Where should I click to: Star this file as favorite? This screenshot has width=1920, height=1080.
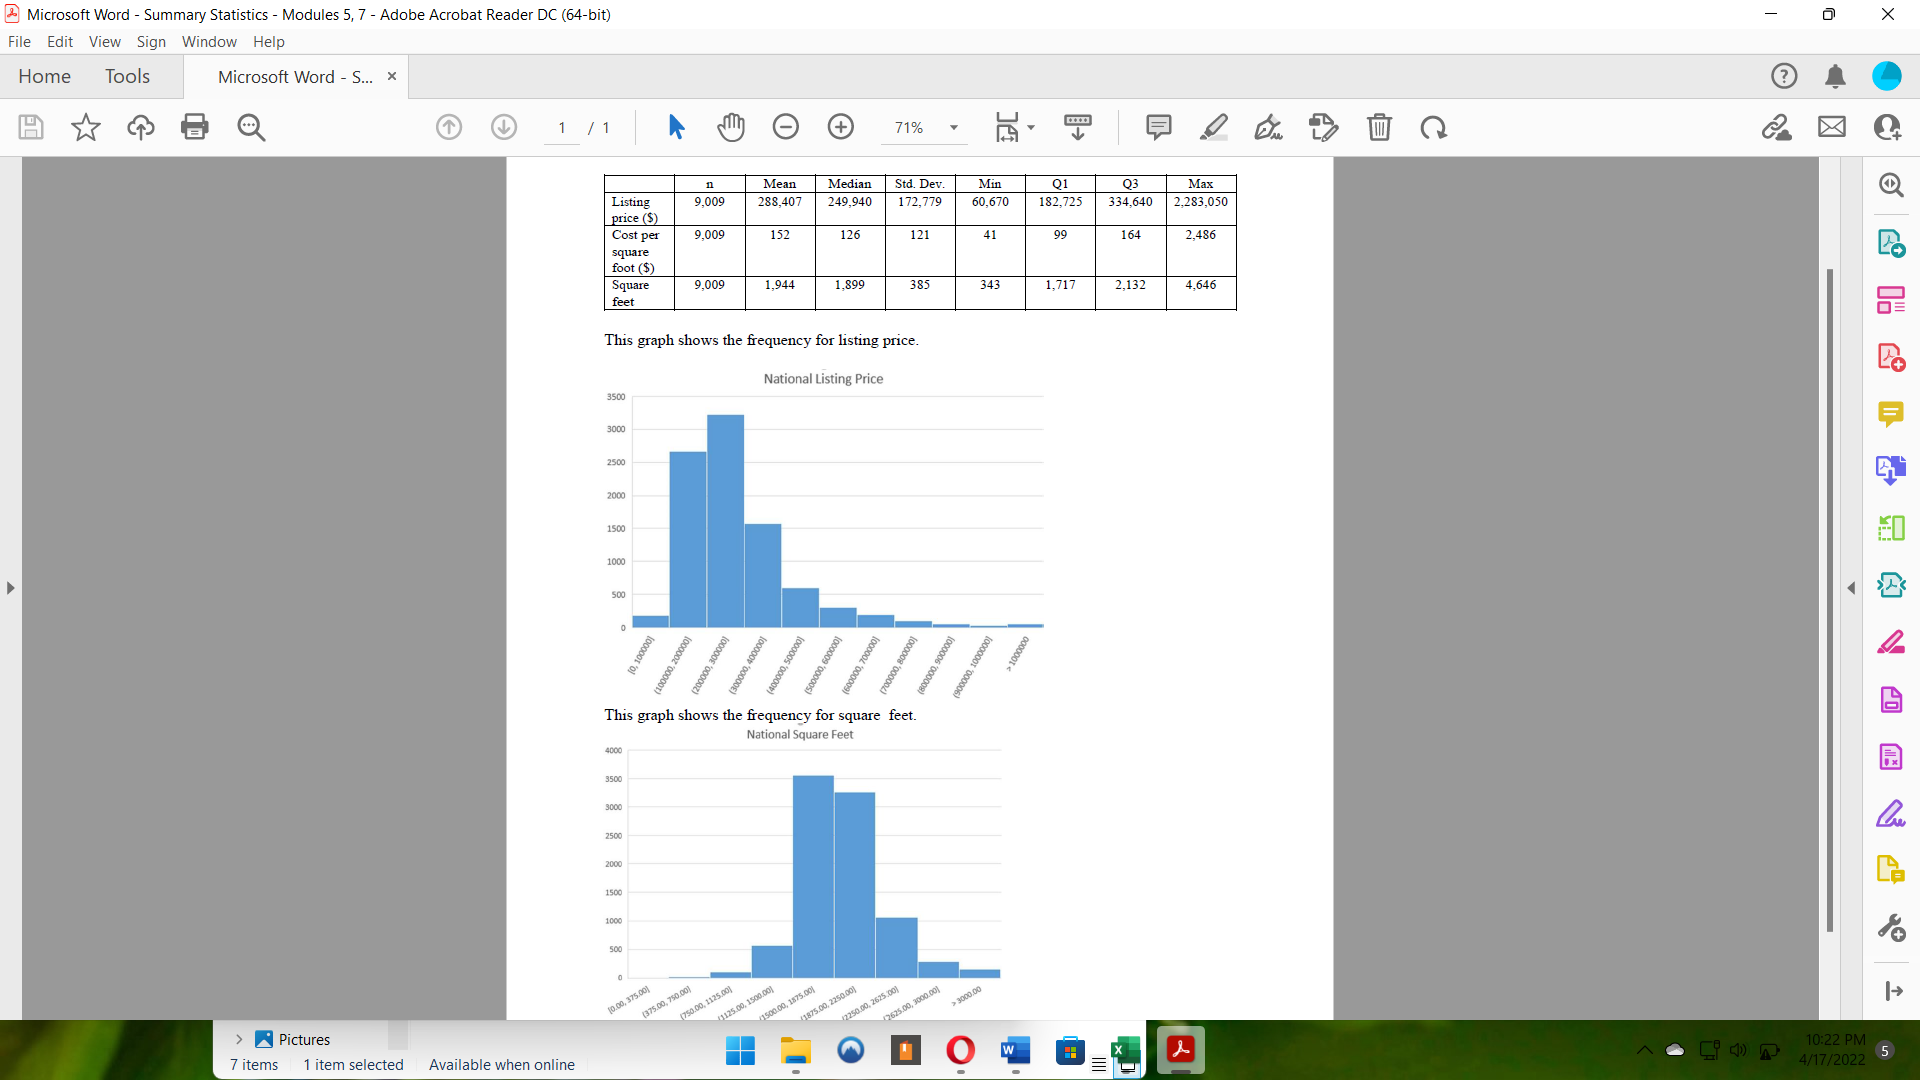pos(86,127)
